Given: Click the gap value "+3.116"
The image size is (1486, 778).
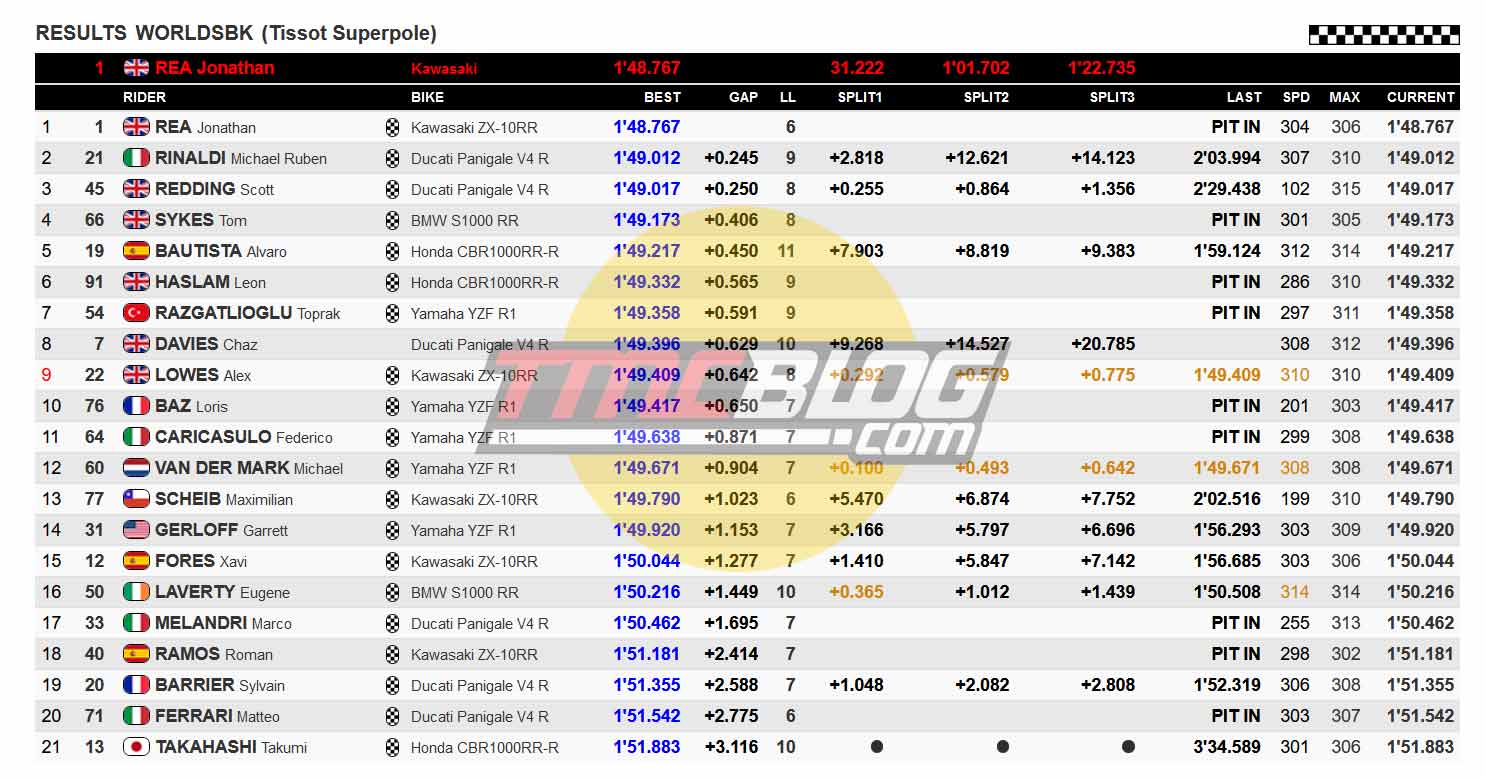Looking at the screenshot, I should [x=731, y=747].
